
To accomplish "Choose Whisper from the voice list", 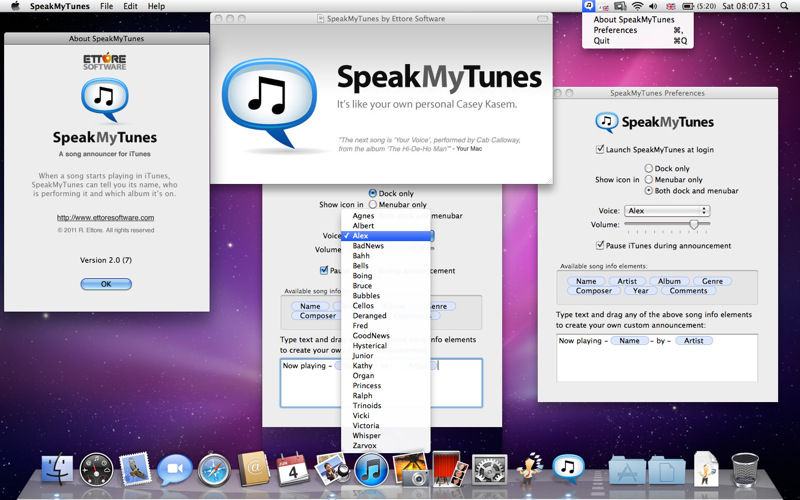I will coord(386,436).
